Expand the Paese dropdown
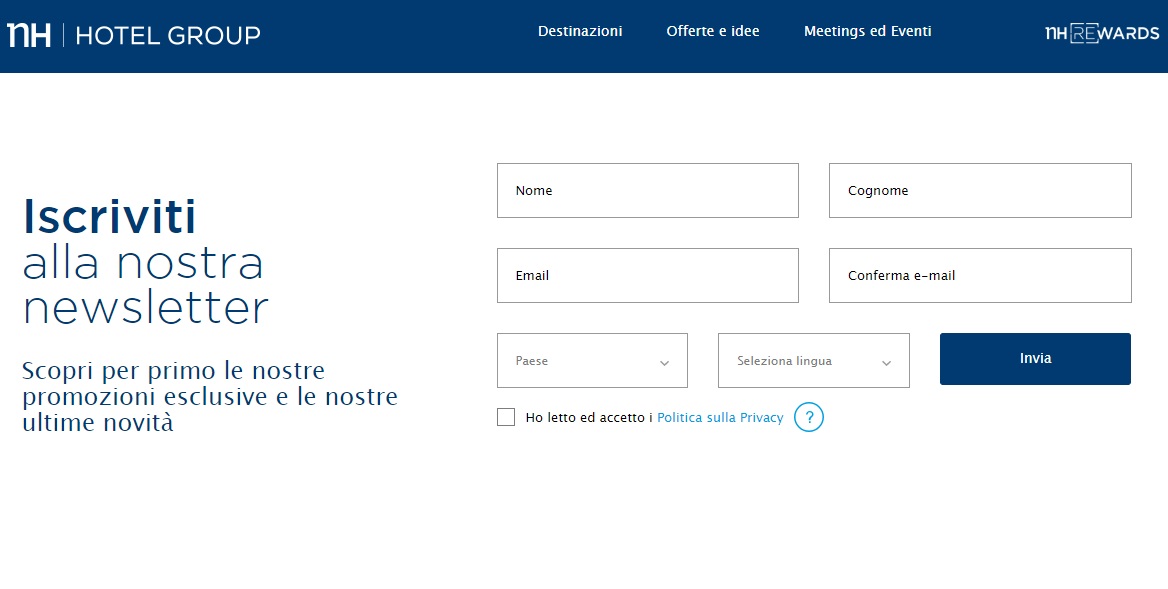Image resolution: width=1168 pixels, height=589 pixels. [x=592, y=360]
